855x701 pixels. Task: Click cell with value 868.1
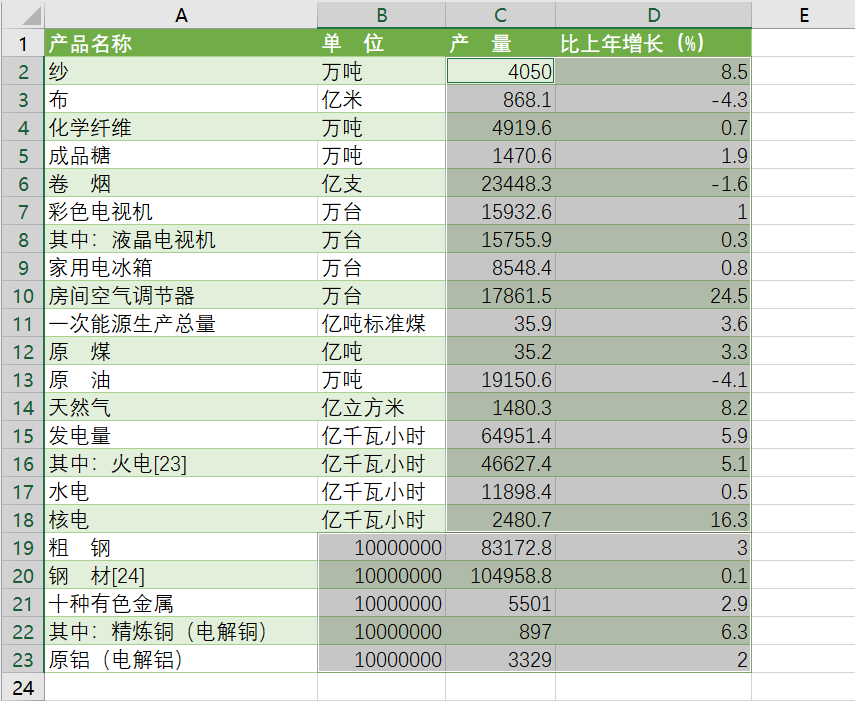pyautogui.click(x=500, y=99)
